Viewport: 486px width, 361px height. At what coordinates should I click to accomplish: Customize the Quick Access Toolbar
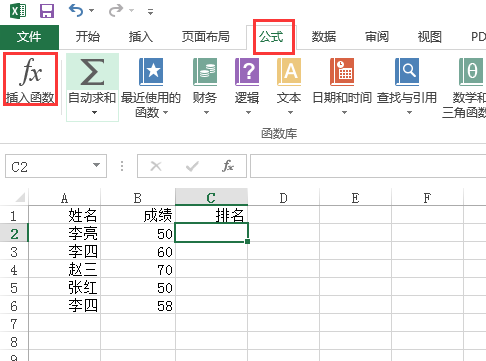(x=150, y=12)
